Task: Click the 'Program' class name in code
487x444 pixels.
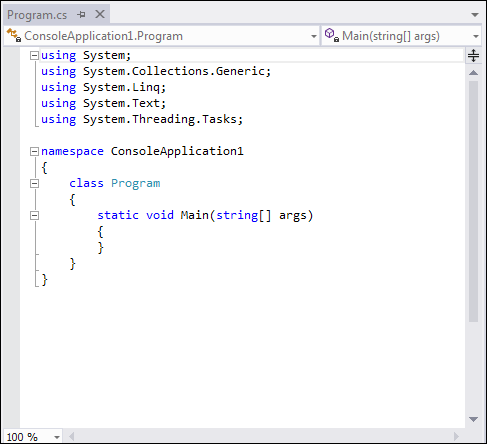Action: 136,183
